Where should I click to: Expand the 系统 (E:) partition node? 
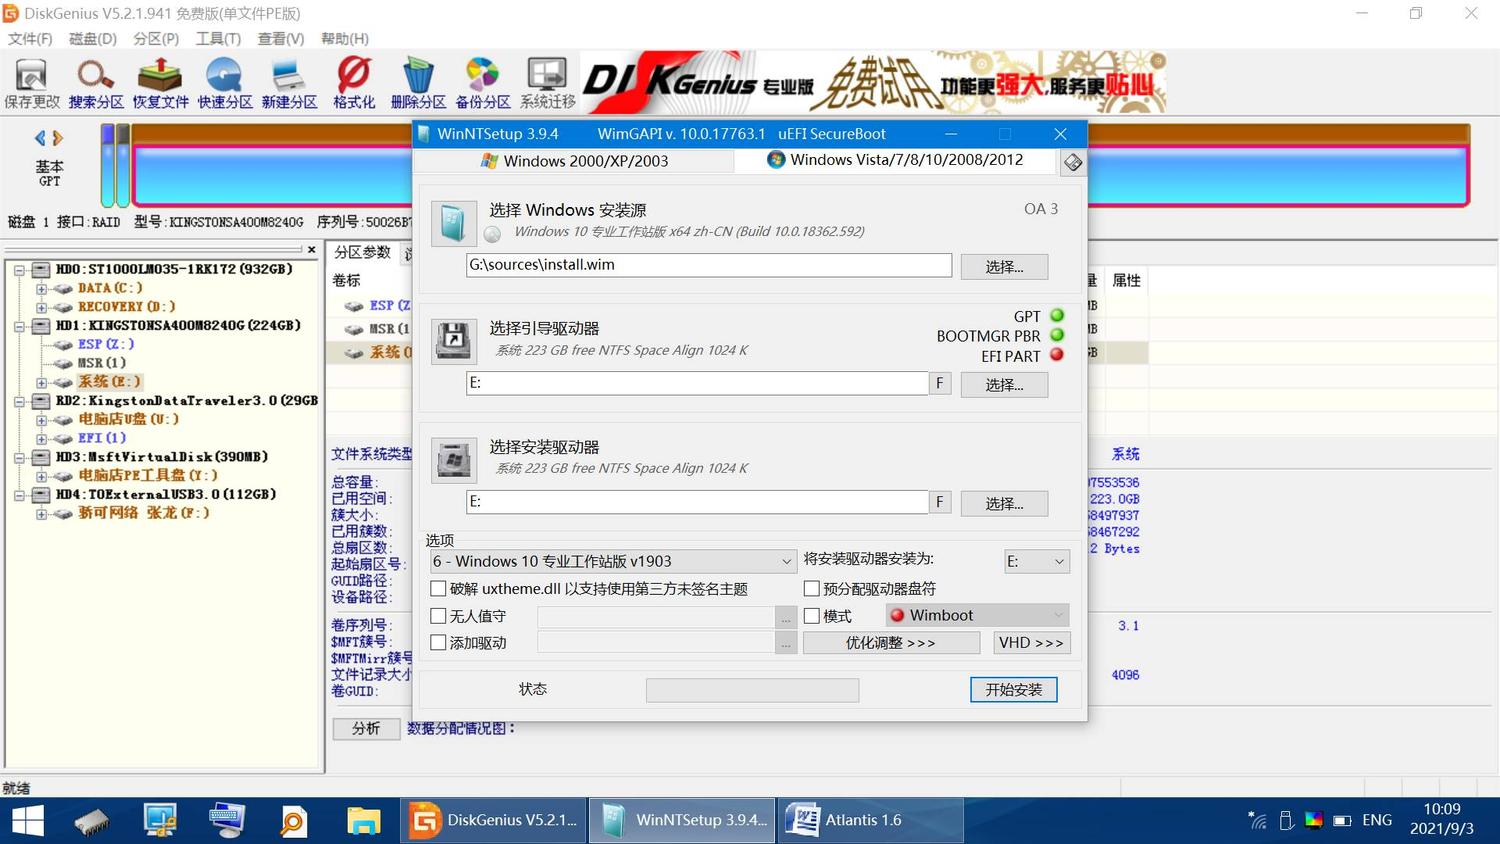[x=42, y=382]
